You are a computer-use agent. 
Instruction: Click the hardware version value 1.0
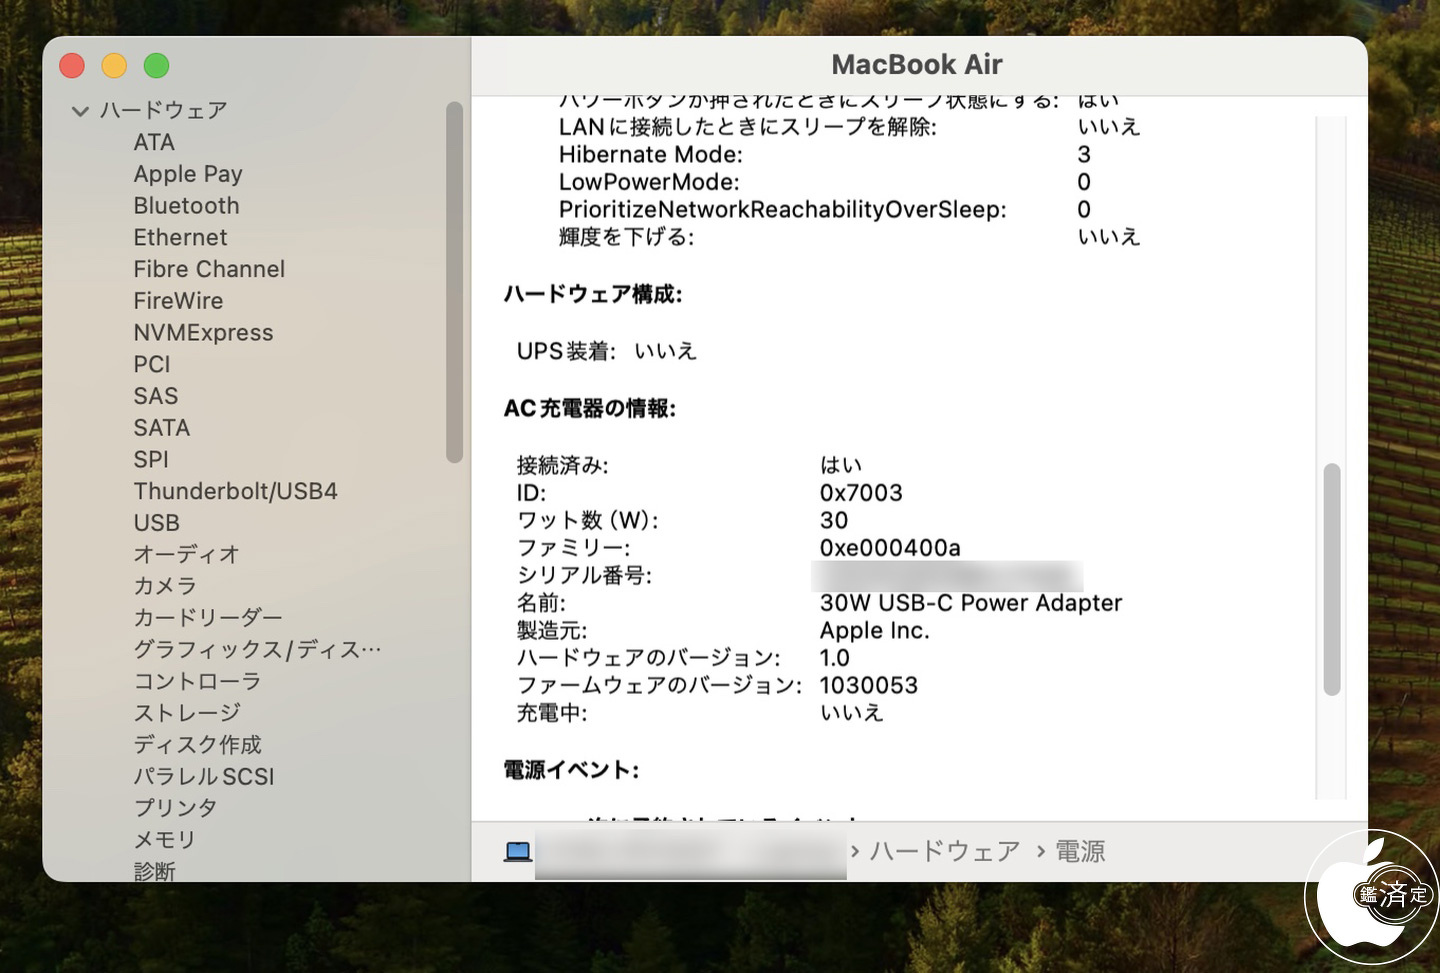point(835,658)
